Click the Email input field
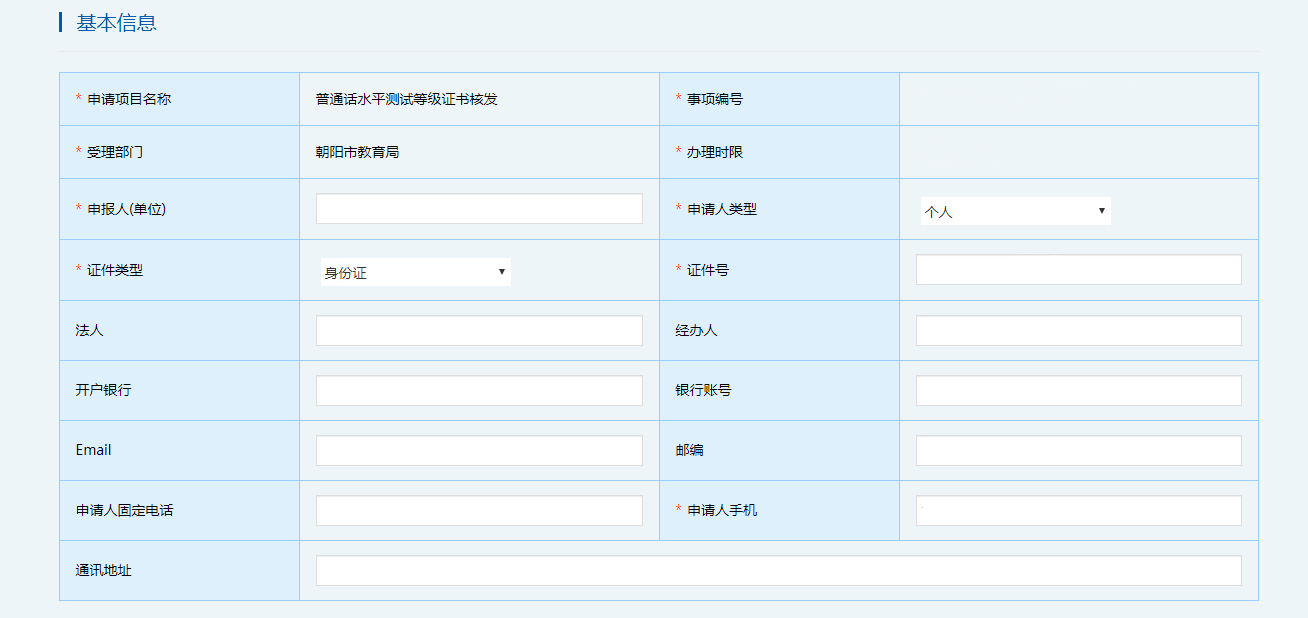Image resolution: width=1308 pixels, height=618 pixels. (479, 451)
